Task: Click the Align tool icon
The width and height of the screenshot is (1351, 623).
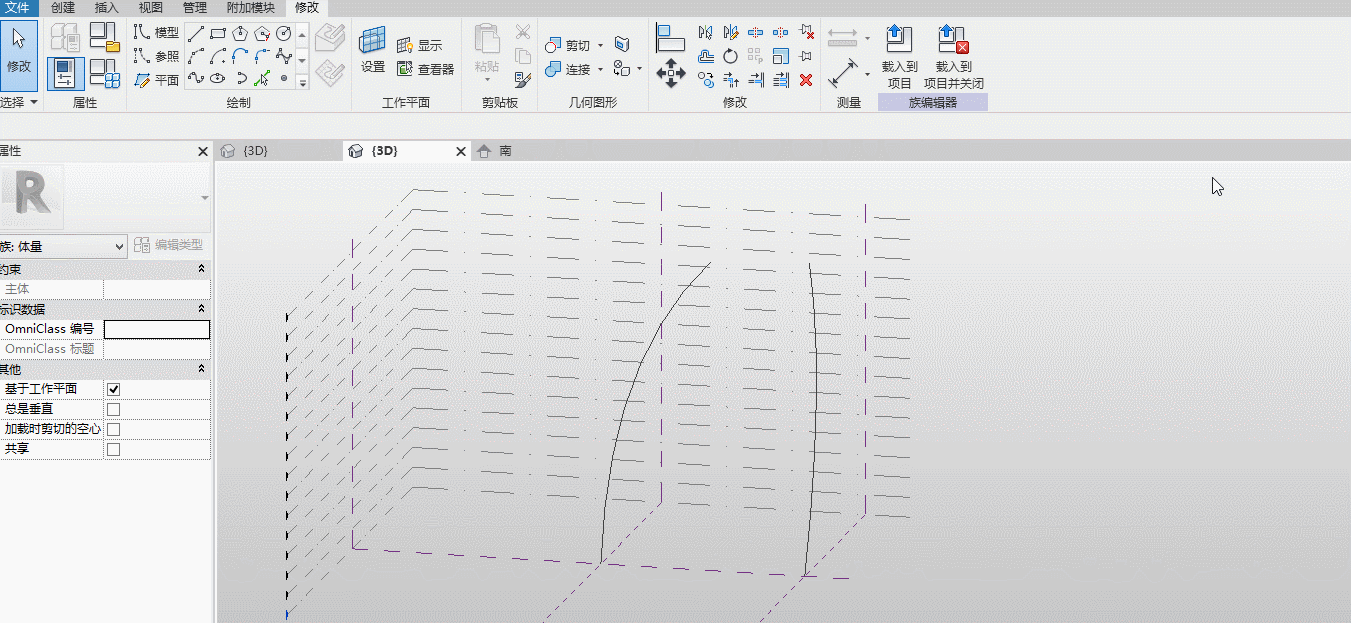Action: point(670,38)
